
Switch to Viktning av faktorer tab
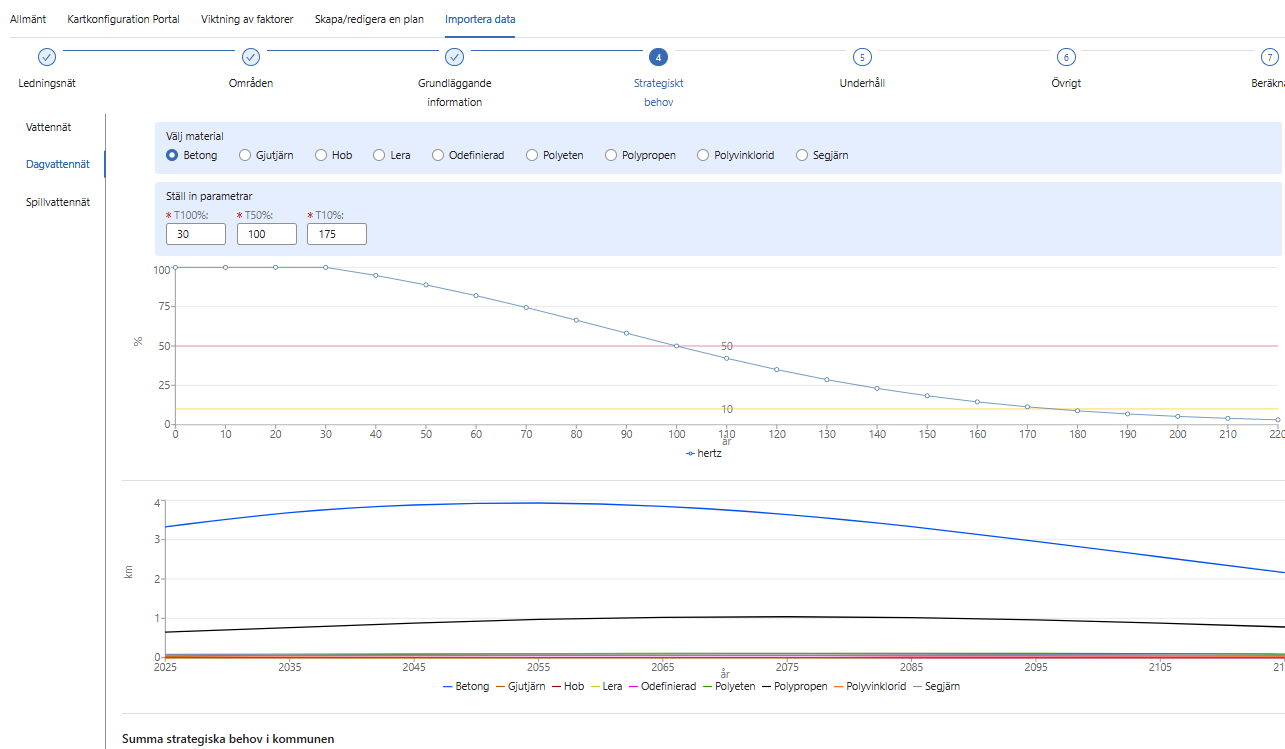pos(246,19)
